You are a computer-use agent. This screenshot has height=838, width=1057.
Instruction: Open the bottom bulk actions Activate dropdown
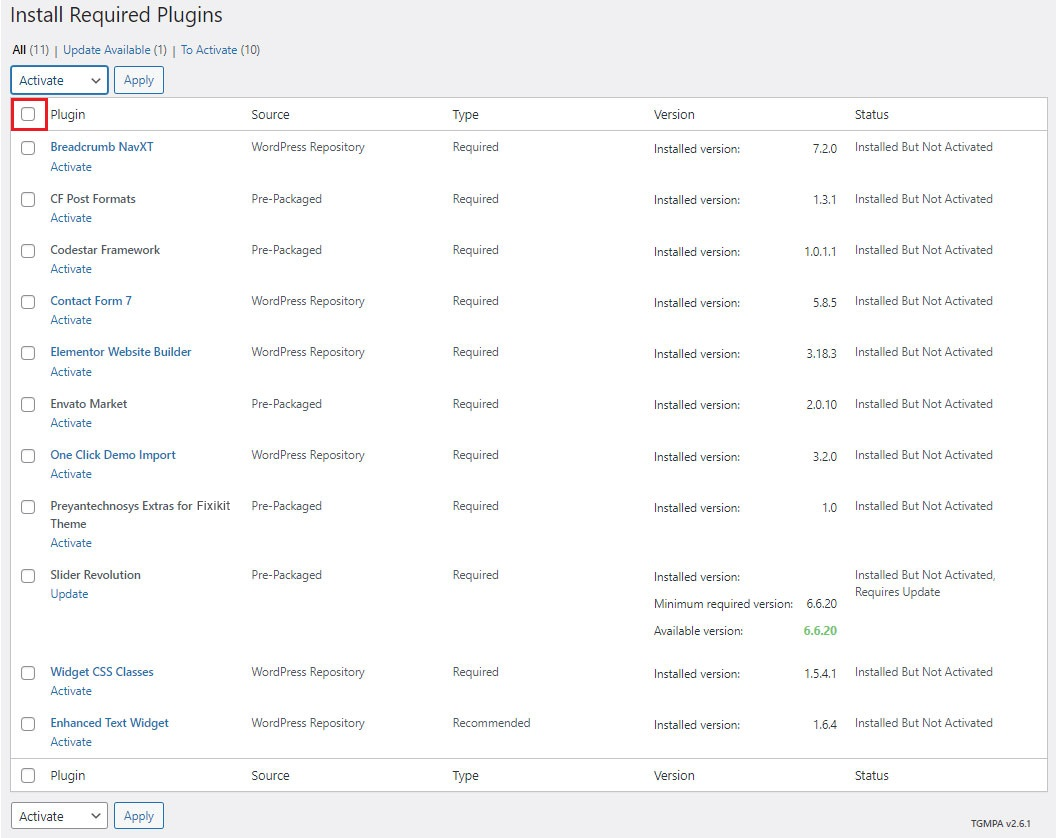pos(59,816)
